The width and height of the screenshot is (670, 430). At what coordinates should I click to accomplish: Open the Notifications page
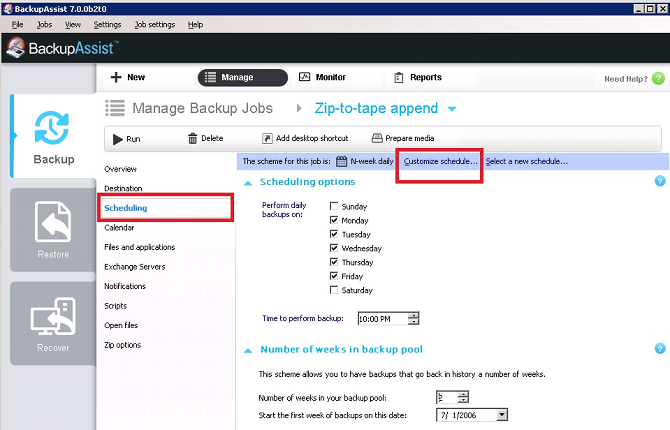point(125,286)
